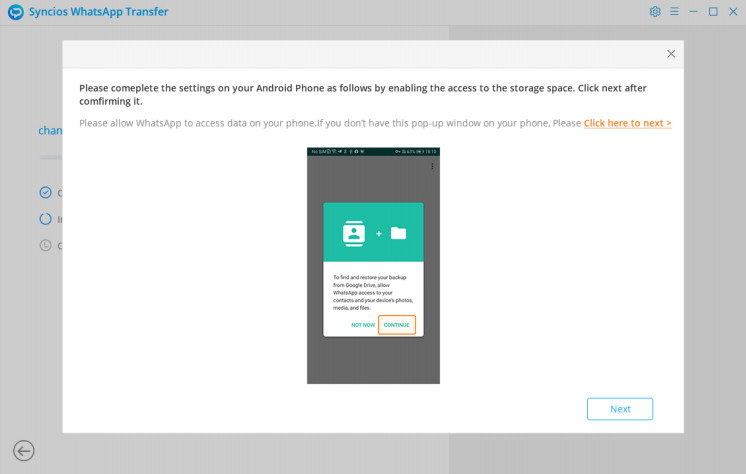Click the Android phone tutorial screenshot
The height and width of the screenshot is (474, 746).
(373, 266)
